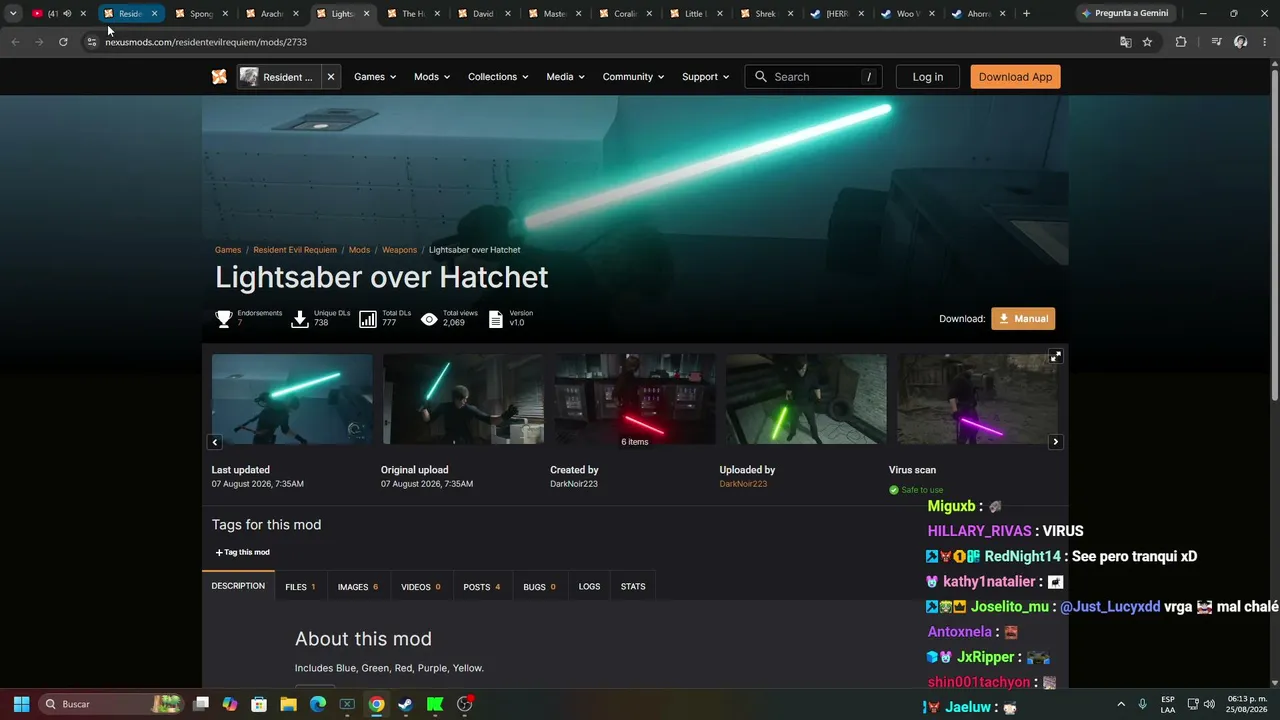
Task: Click Tag this mod
Action: (x=243, y=552)
